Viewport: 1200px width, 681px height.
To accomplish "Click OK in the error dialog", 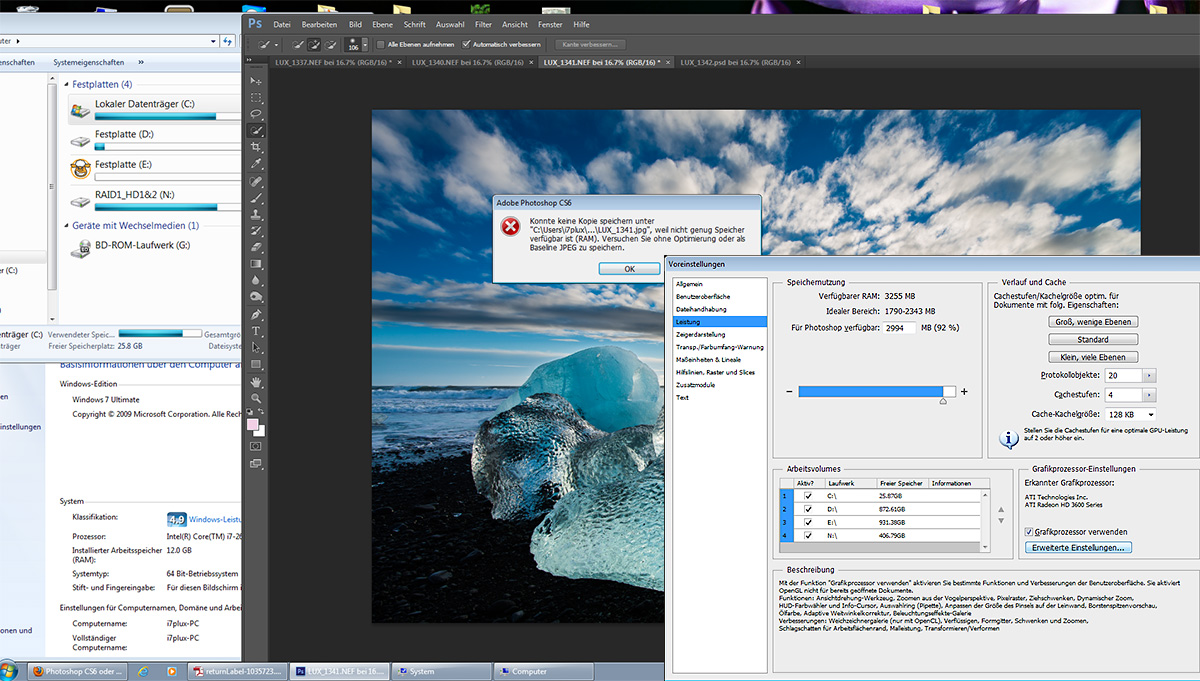I will click(x=629, y=269).
